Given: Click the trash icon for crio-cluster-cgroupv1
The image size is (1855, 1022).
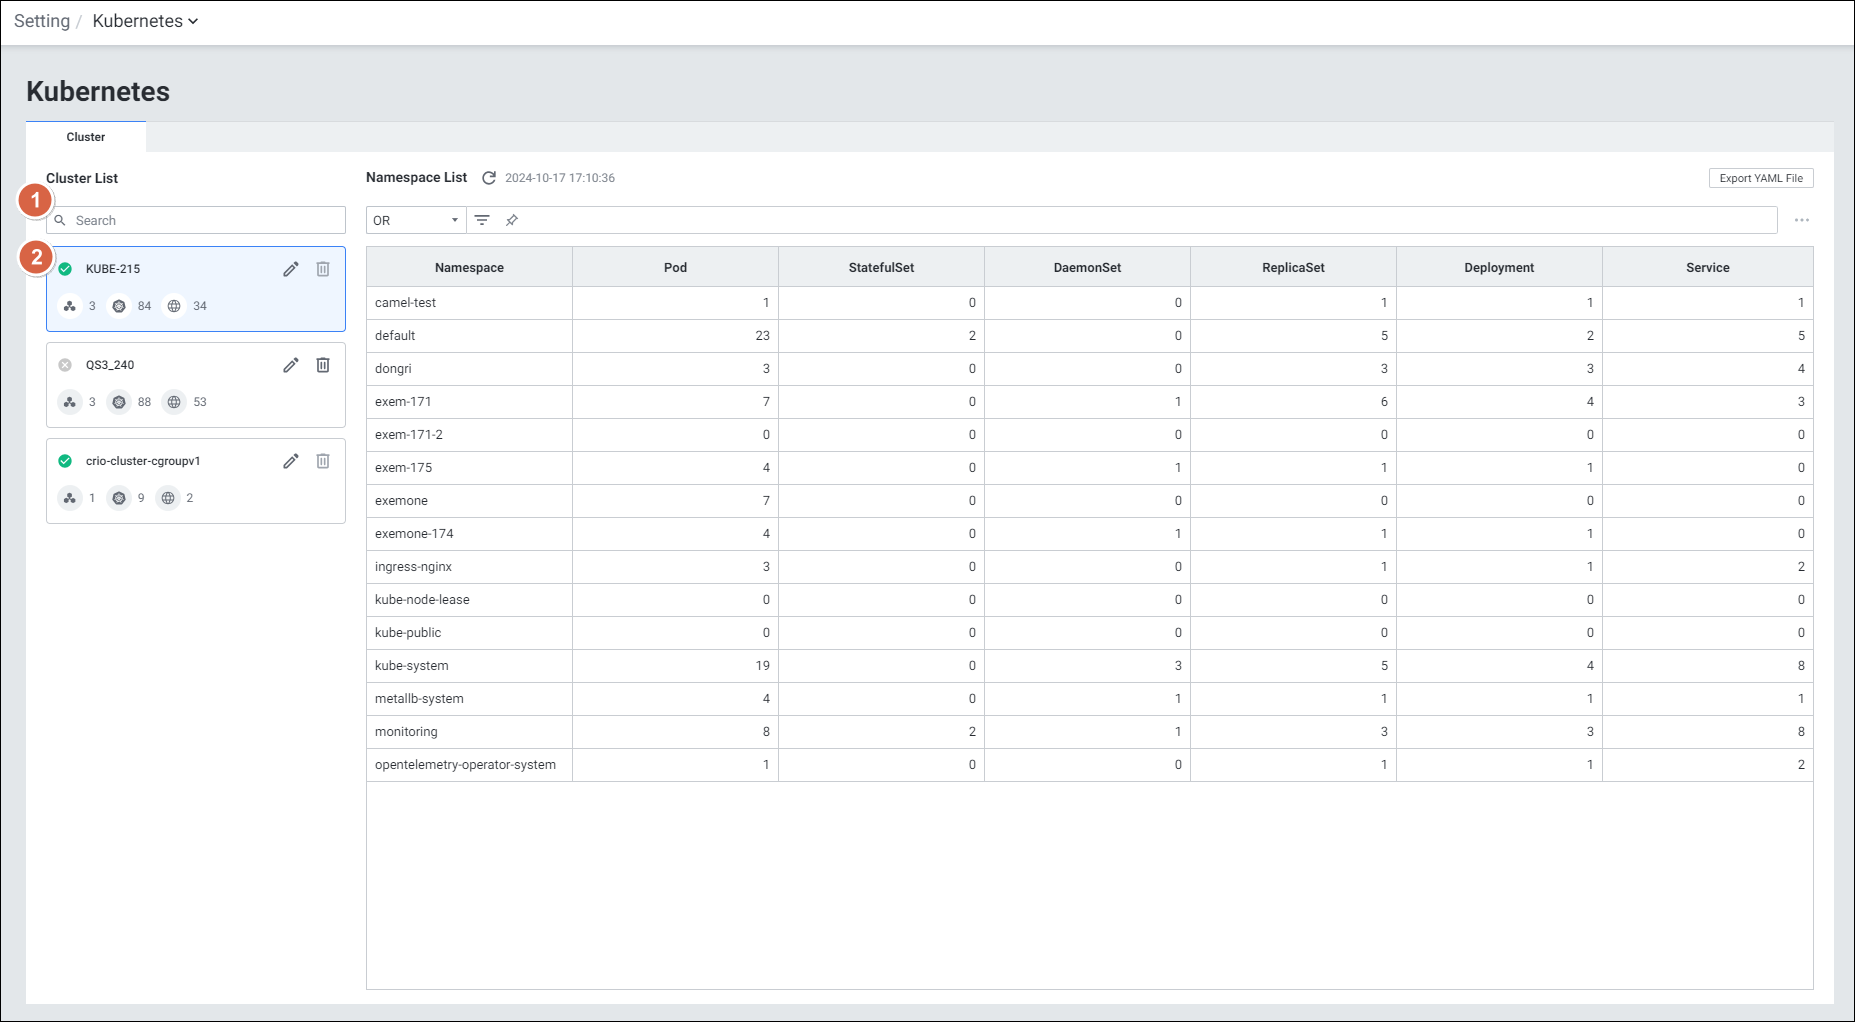Looking at the screenshot, I should click(x=323, y=461).
